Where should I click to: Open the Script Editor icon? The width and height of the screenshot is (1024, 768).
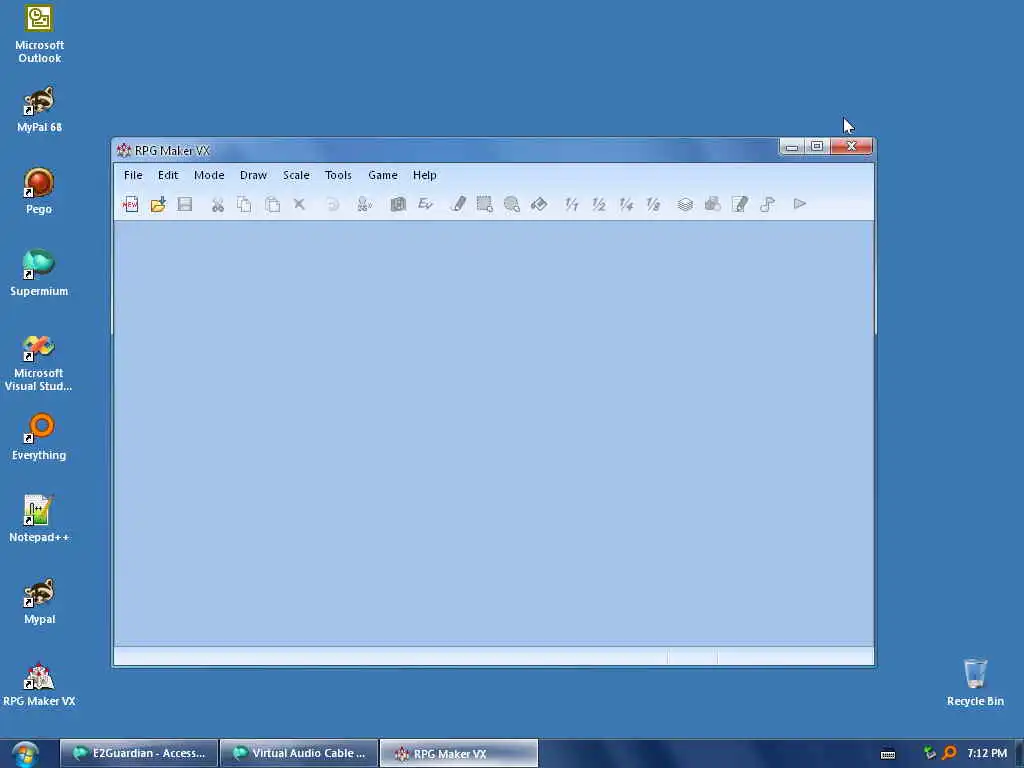[x=740, y=204]
